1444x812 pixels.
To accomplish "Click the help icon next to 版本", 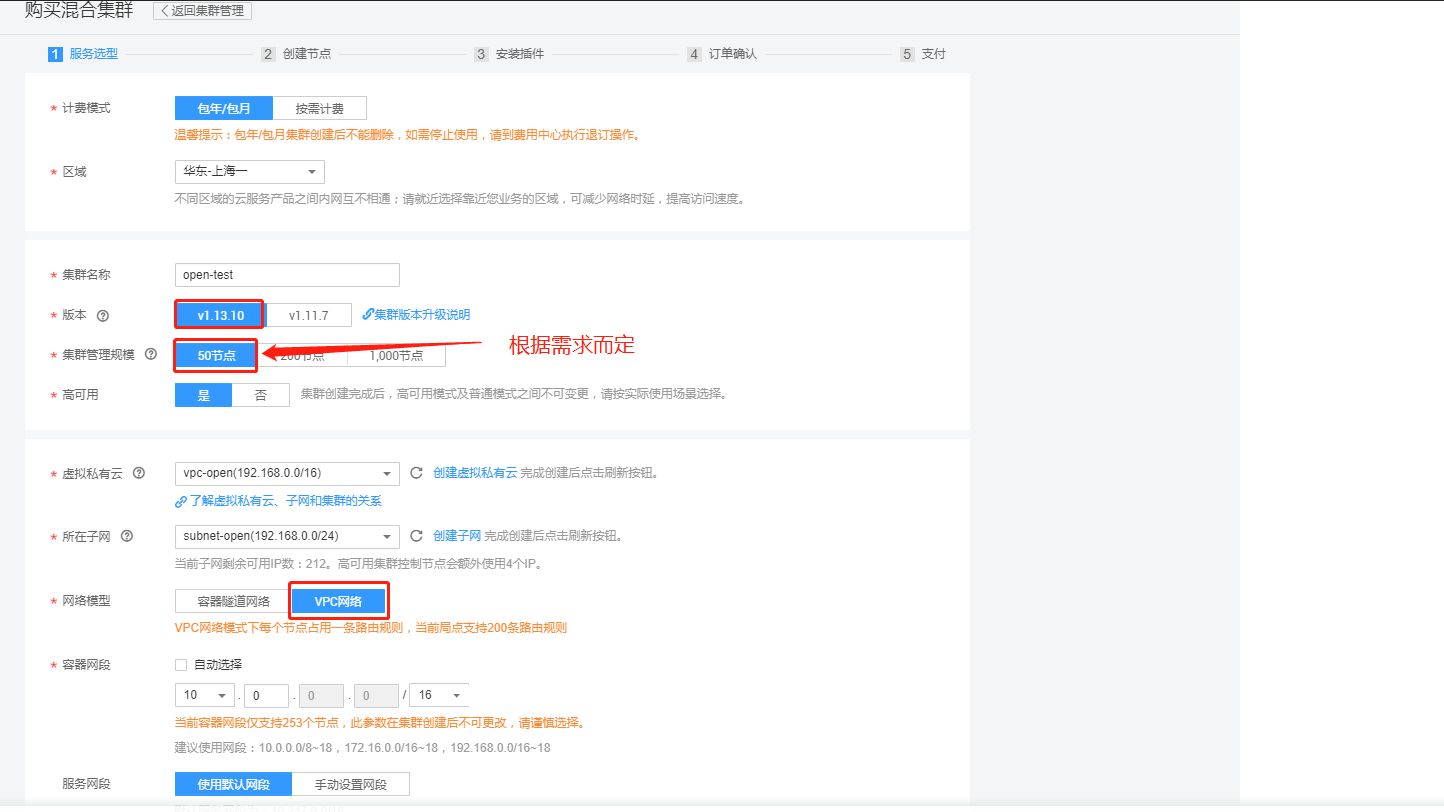I will pyautogui.click(x=102, y=315).
